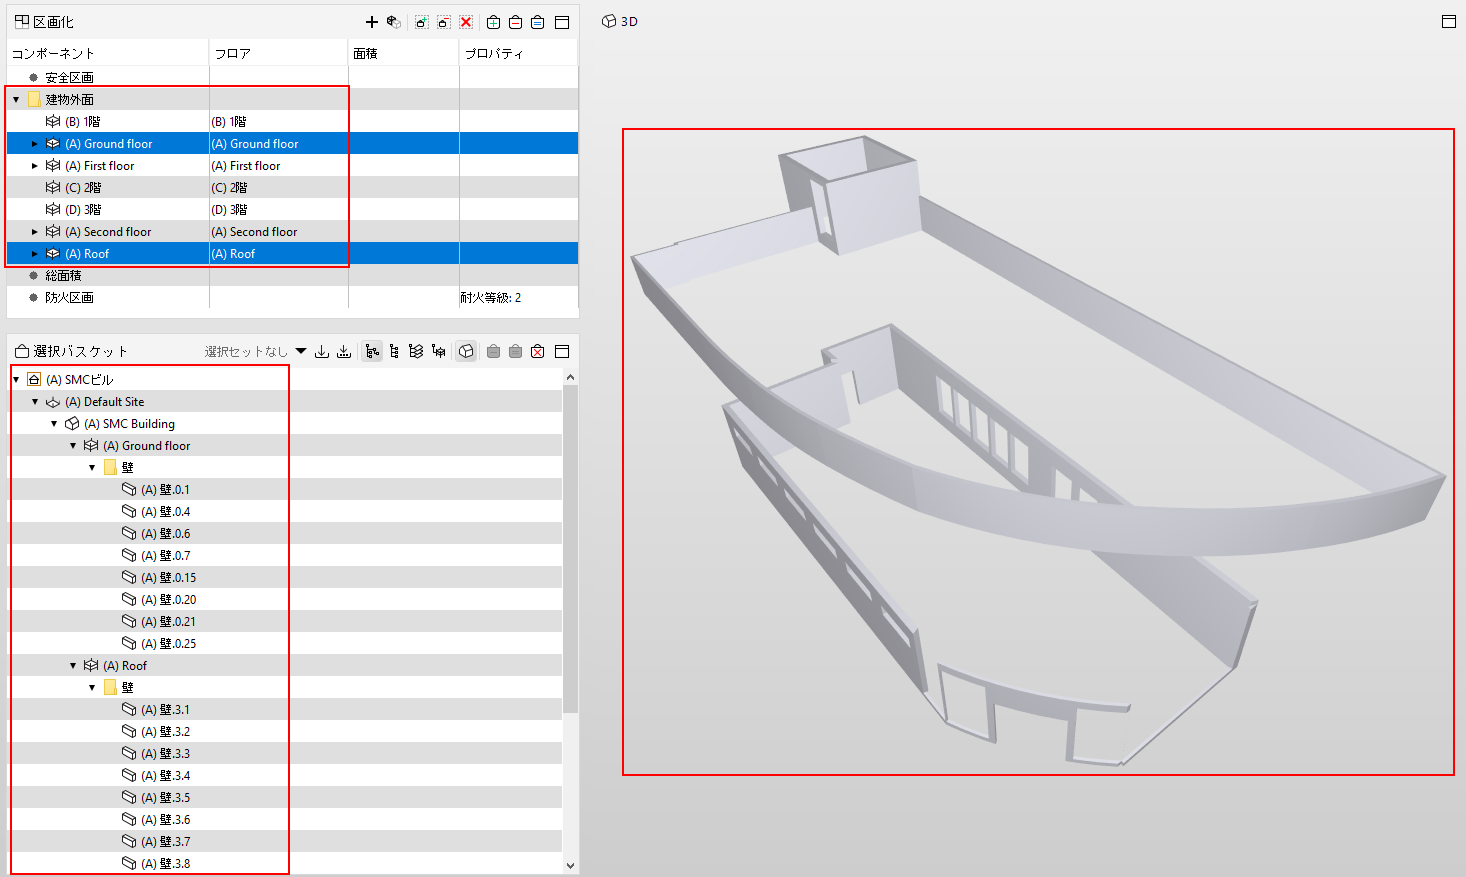
Task: Select the 総面積 row
Action: click(x=292, y=276)
